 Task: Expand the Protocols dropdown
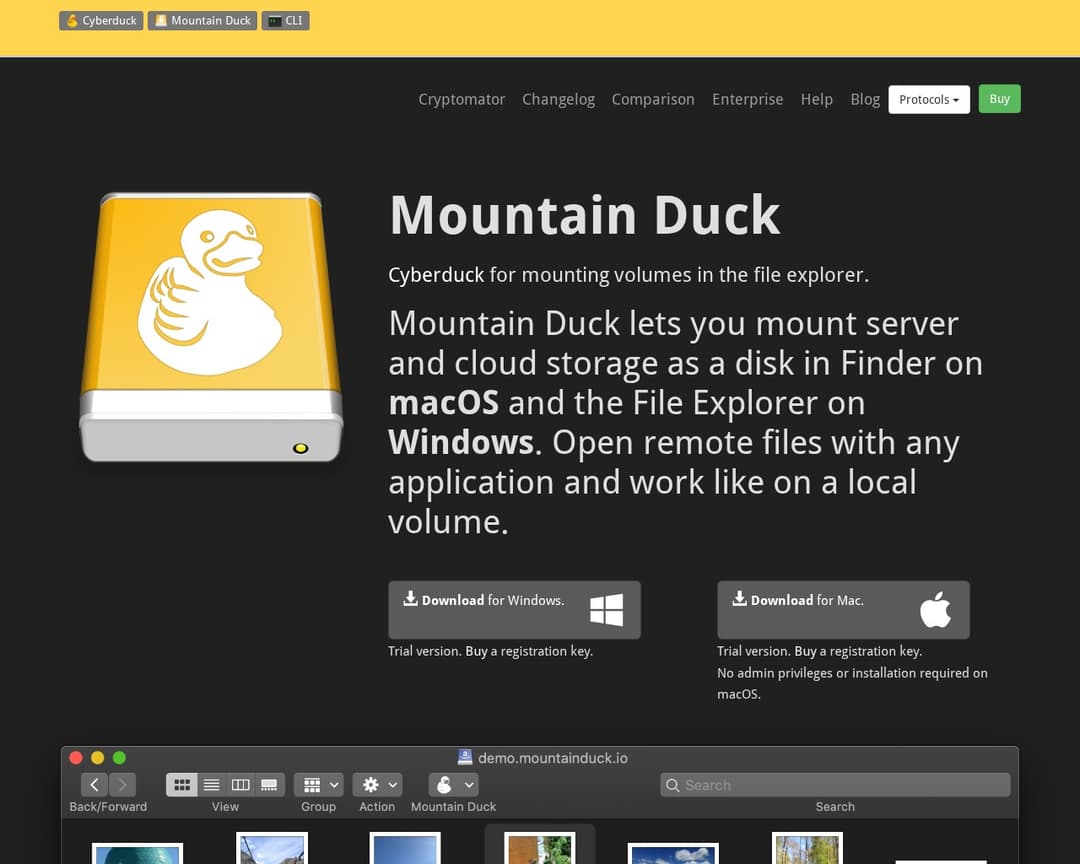[x=929, y=99]
